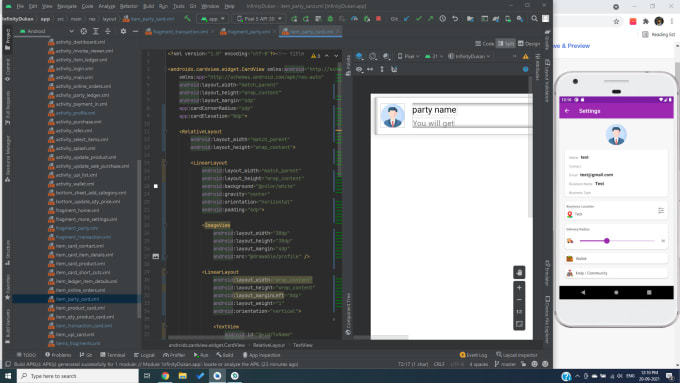Image resolution: width=680 pixels, height=383 pixels.
Task: Open the app run configuration dropdown
Action: (x=212, y=19)
